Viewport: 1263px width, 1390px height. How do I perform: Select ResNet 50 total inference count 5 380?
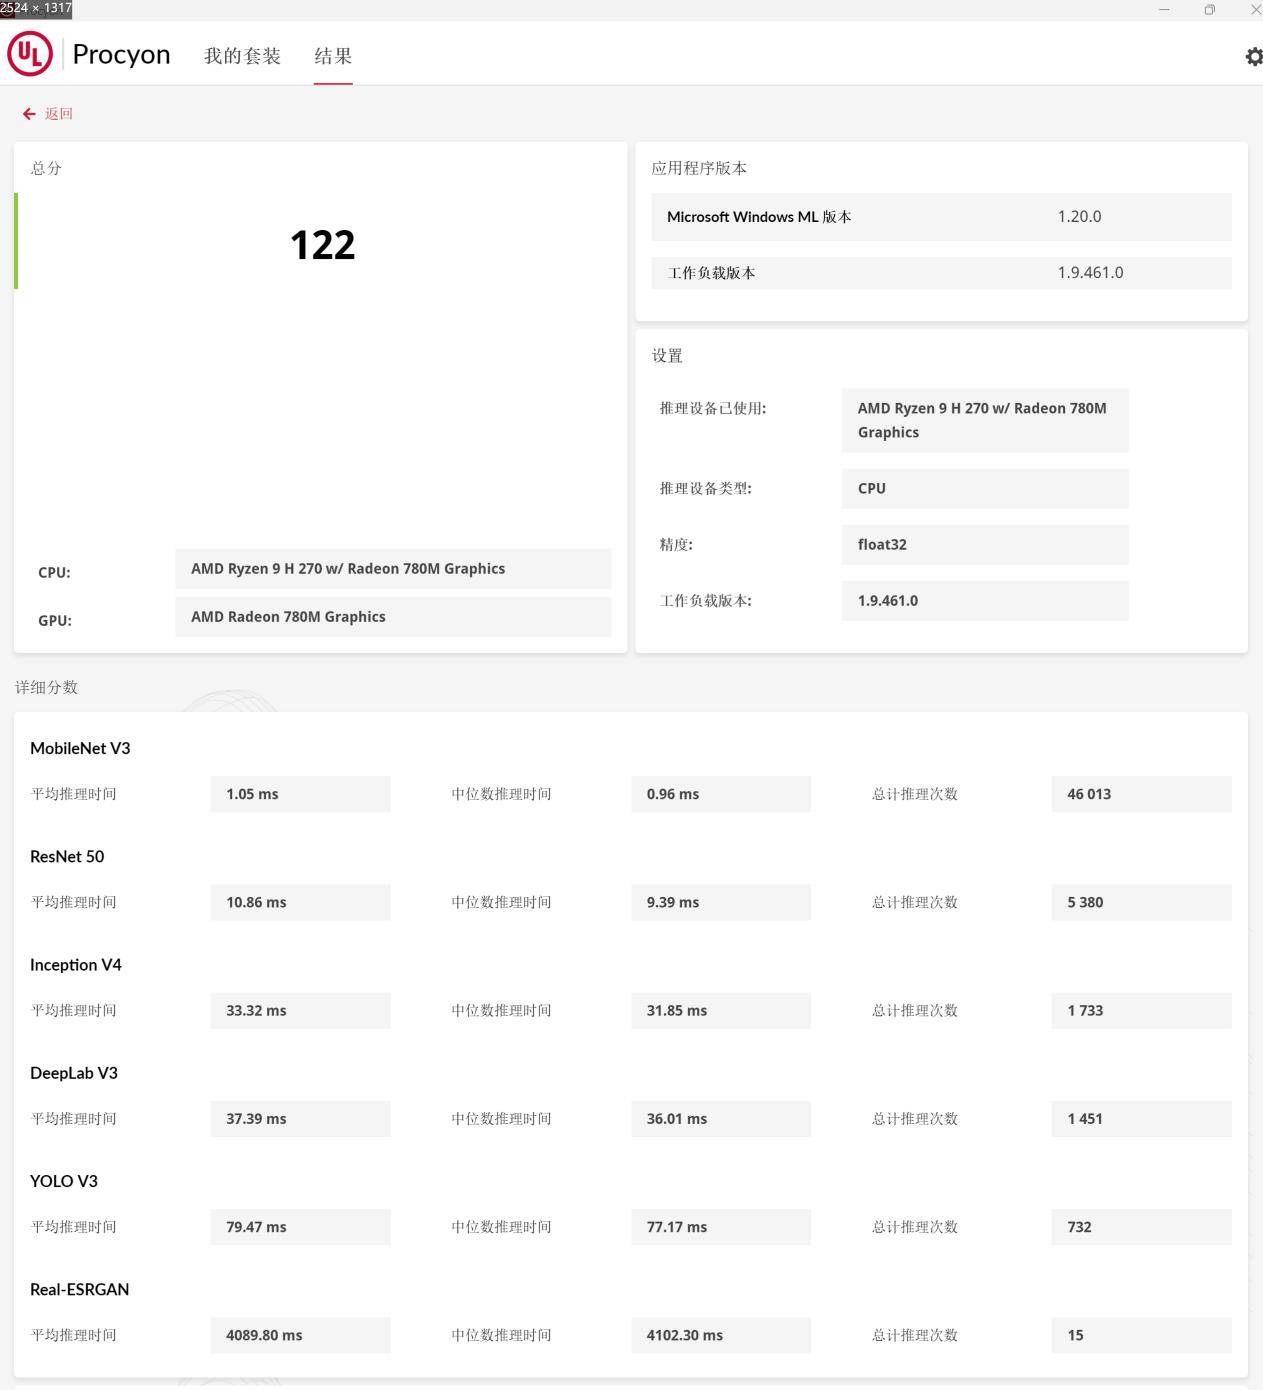click(x=1140, y=902)
